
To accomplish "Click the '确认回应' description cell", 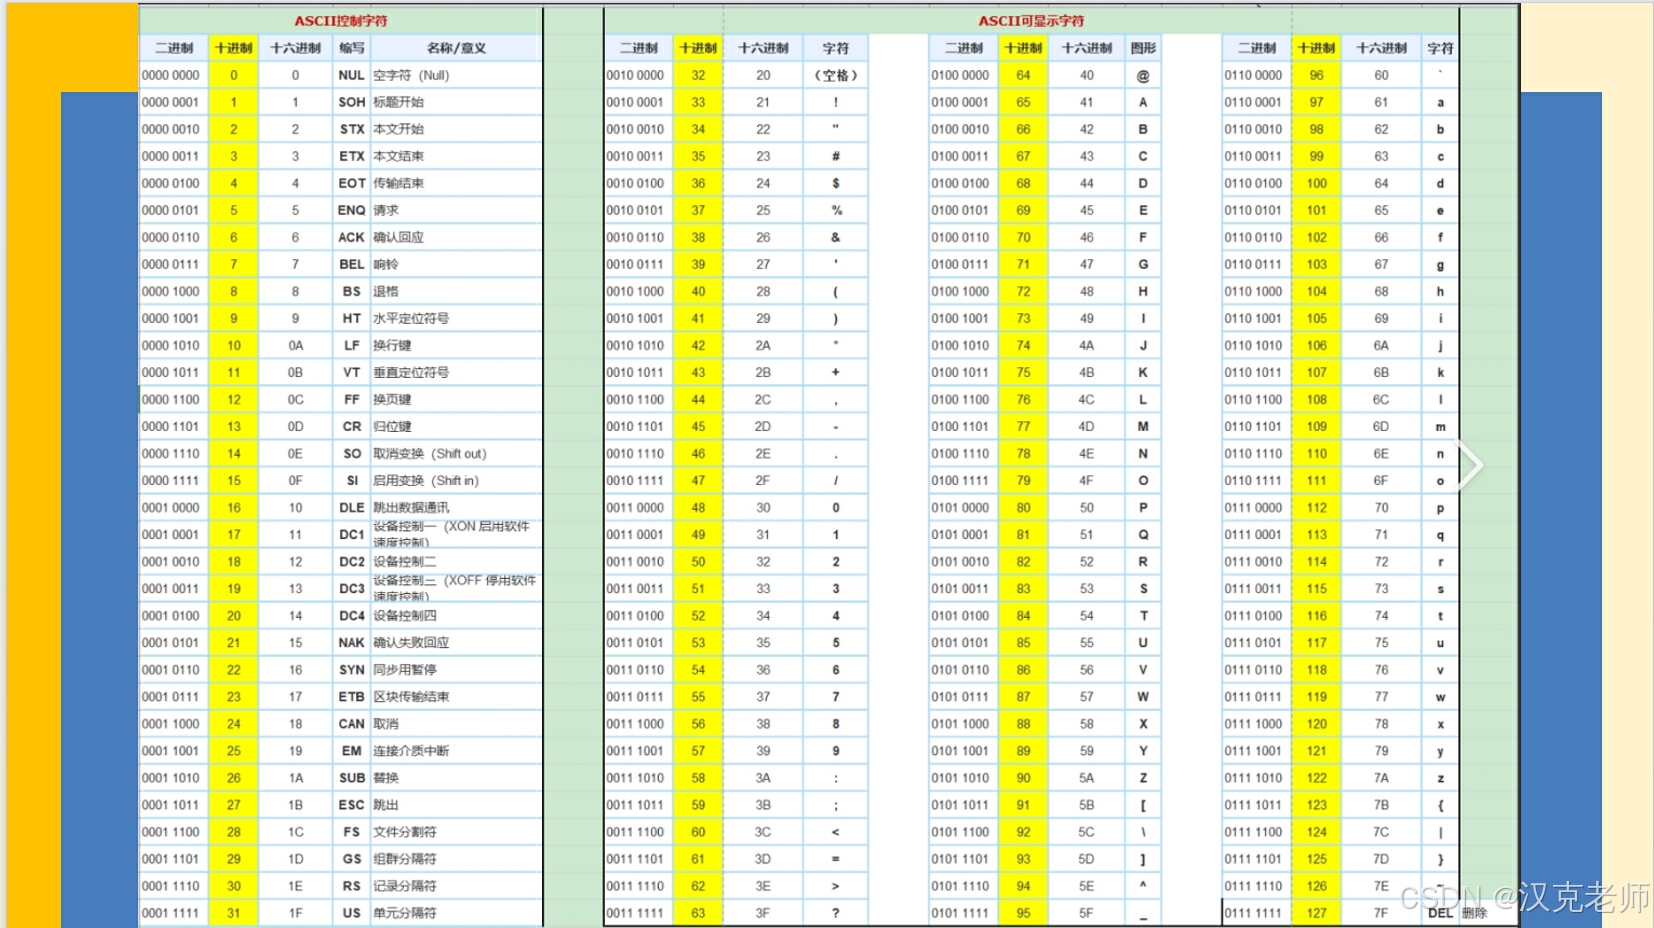I will [x=456, y=237].
